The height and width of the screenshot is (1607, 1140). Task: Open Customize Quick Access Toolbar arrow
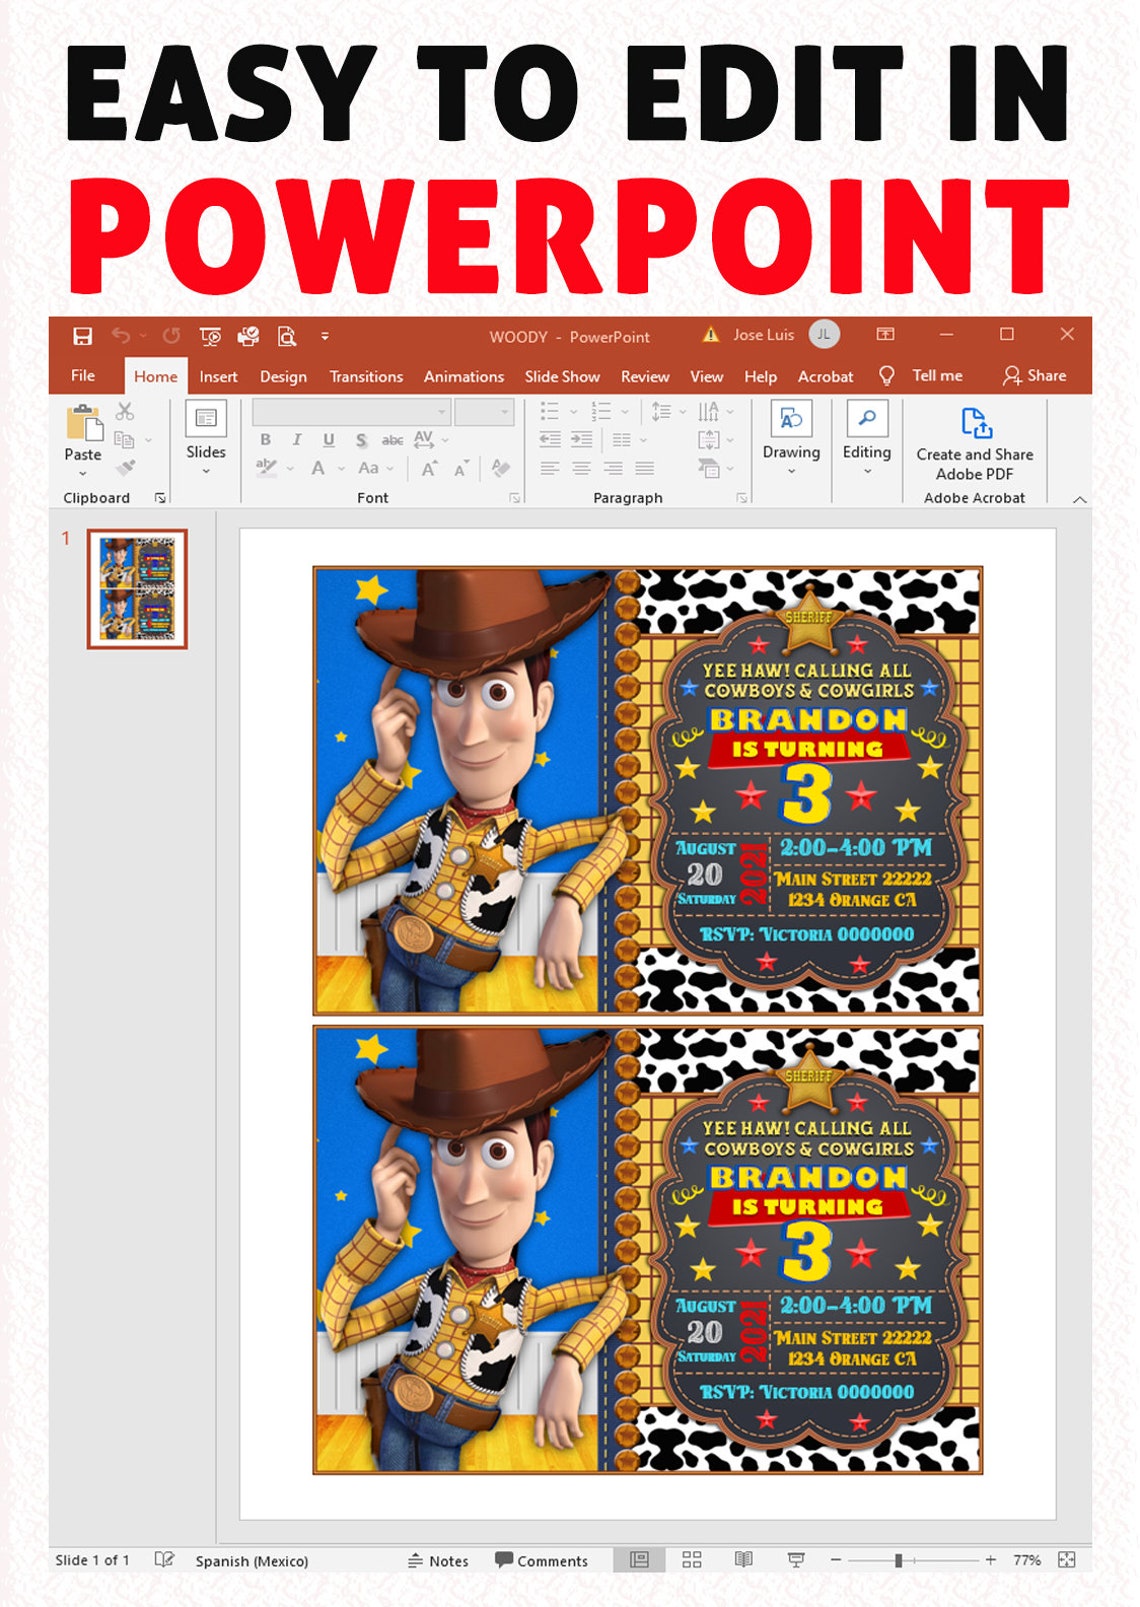pos(325,336)
